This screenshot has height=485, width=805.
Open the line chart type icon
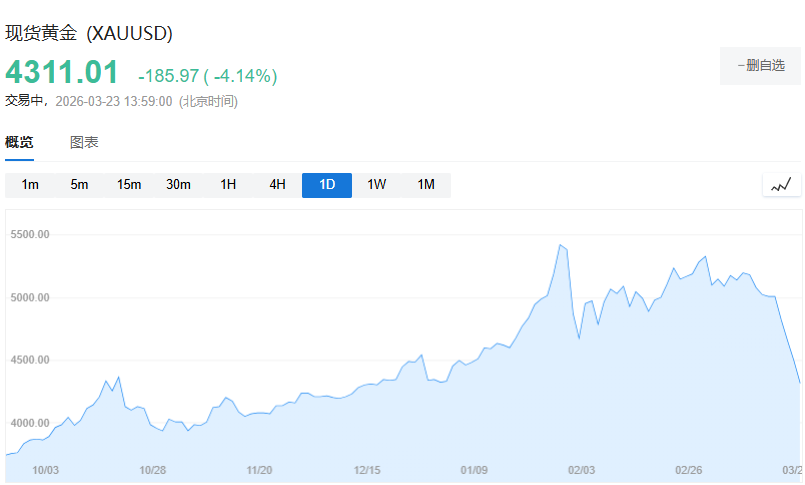click(781, 185)
